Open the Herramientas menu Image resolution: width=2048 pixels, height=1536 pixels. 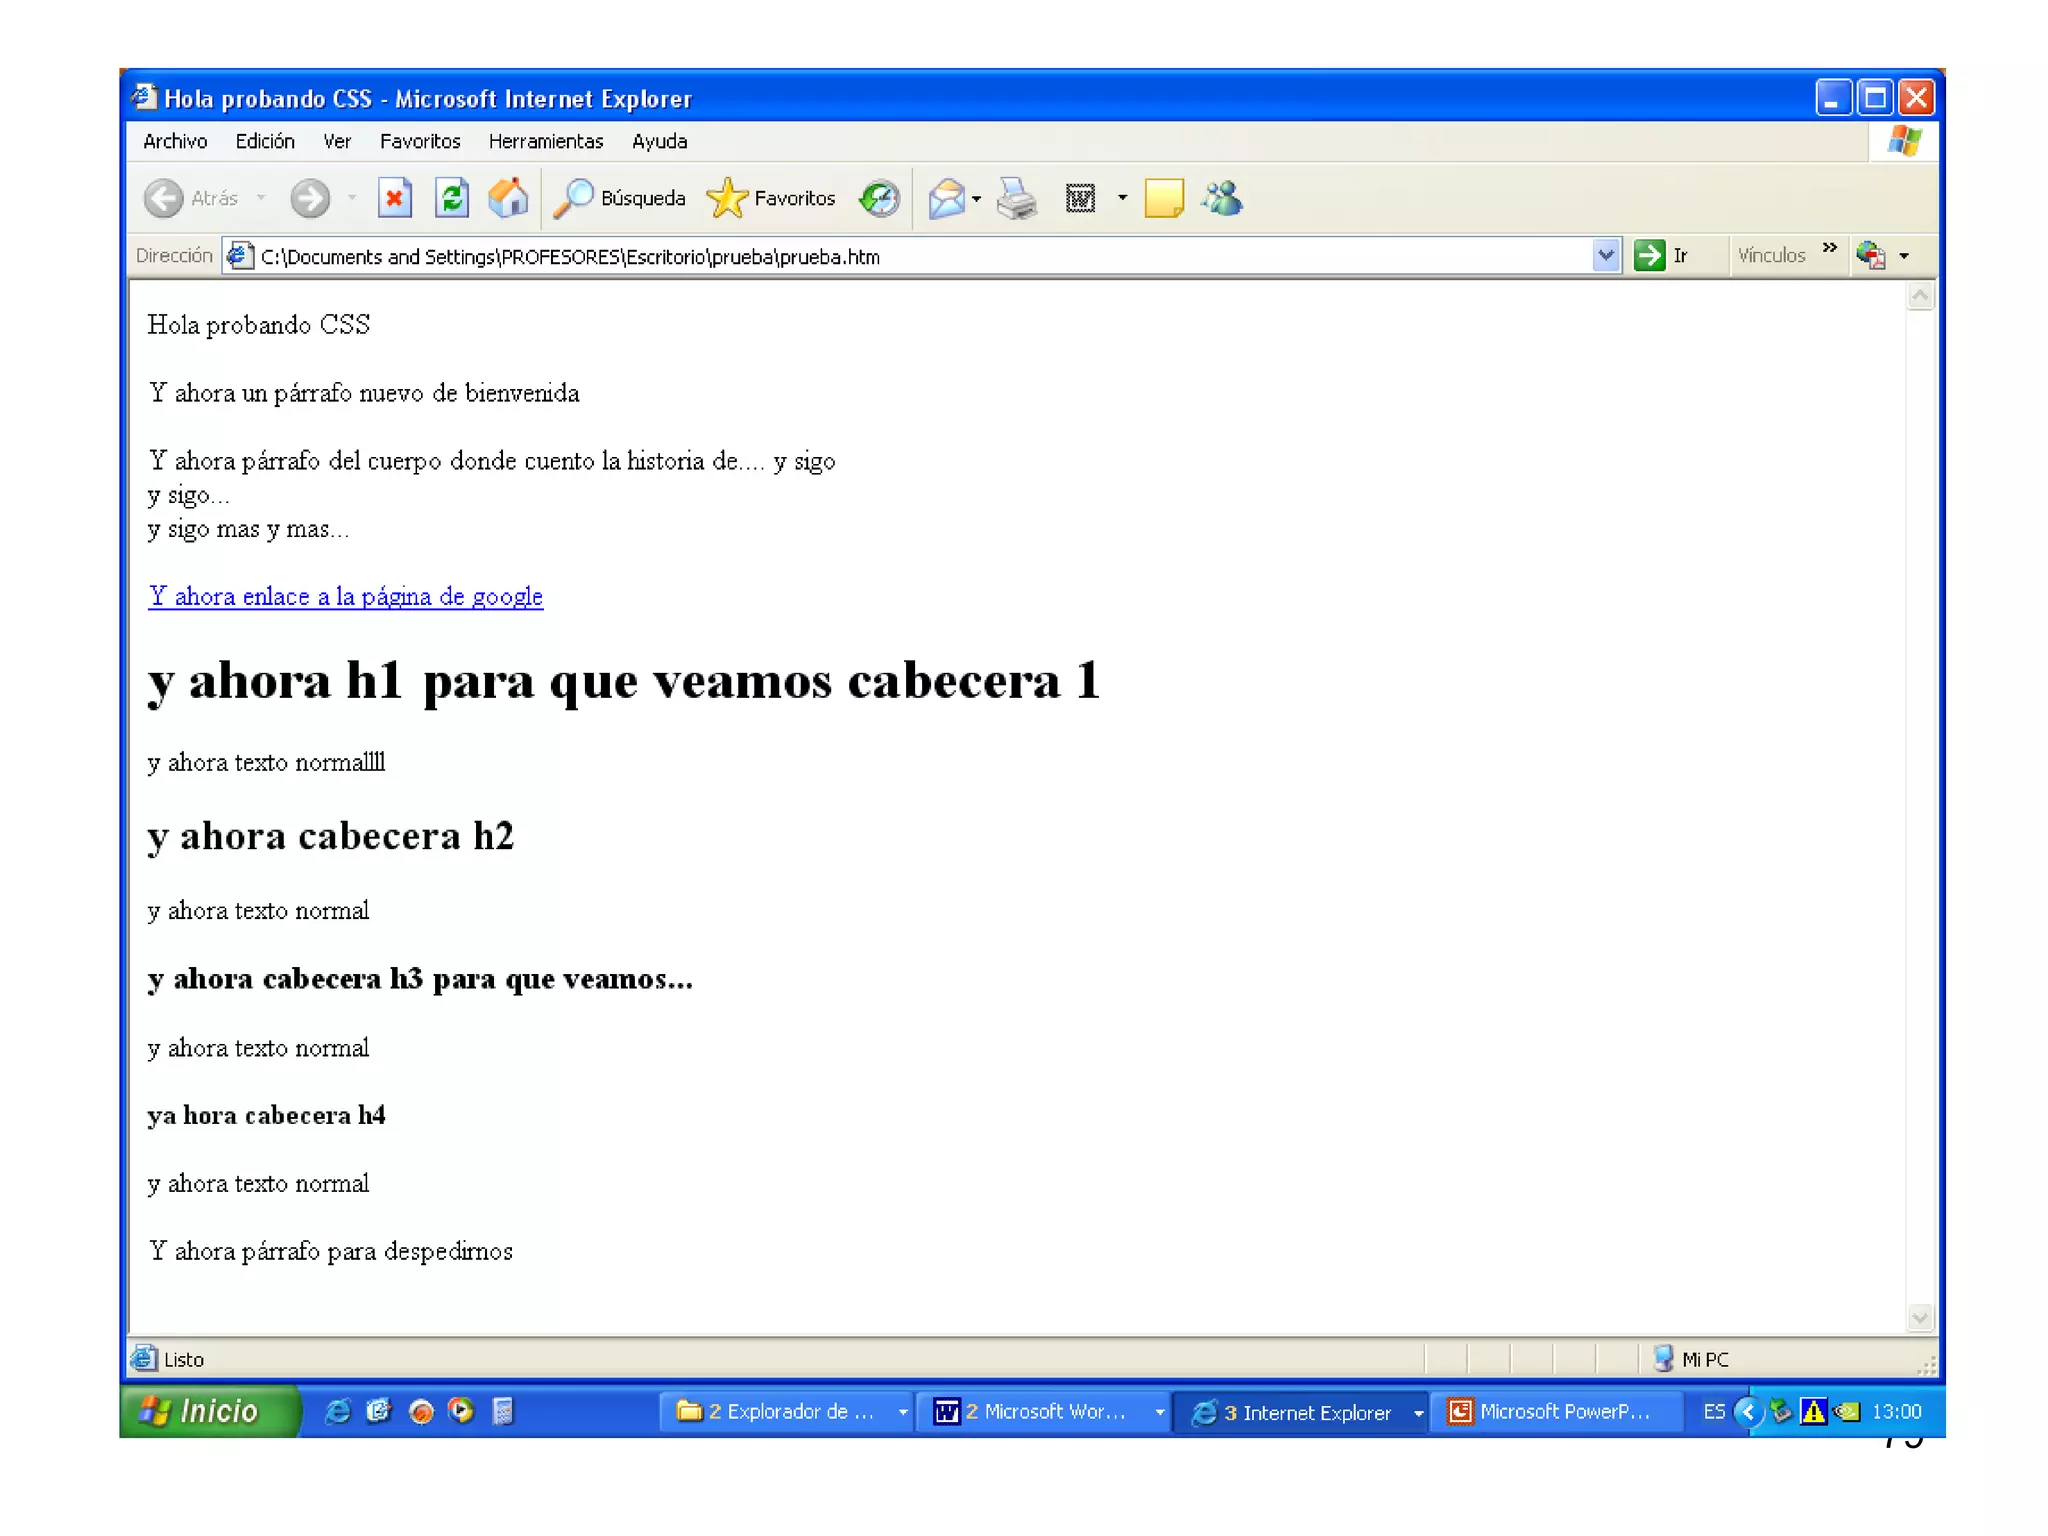(545, 141)
